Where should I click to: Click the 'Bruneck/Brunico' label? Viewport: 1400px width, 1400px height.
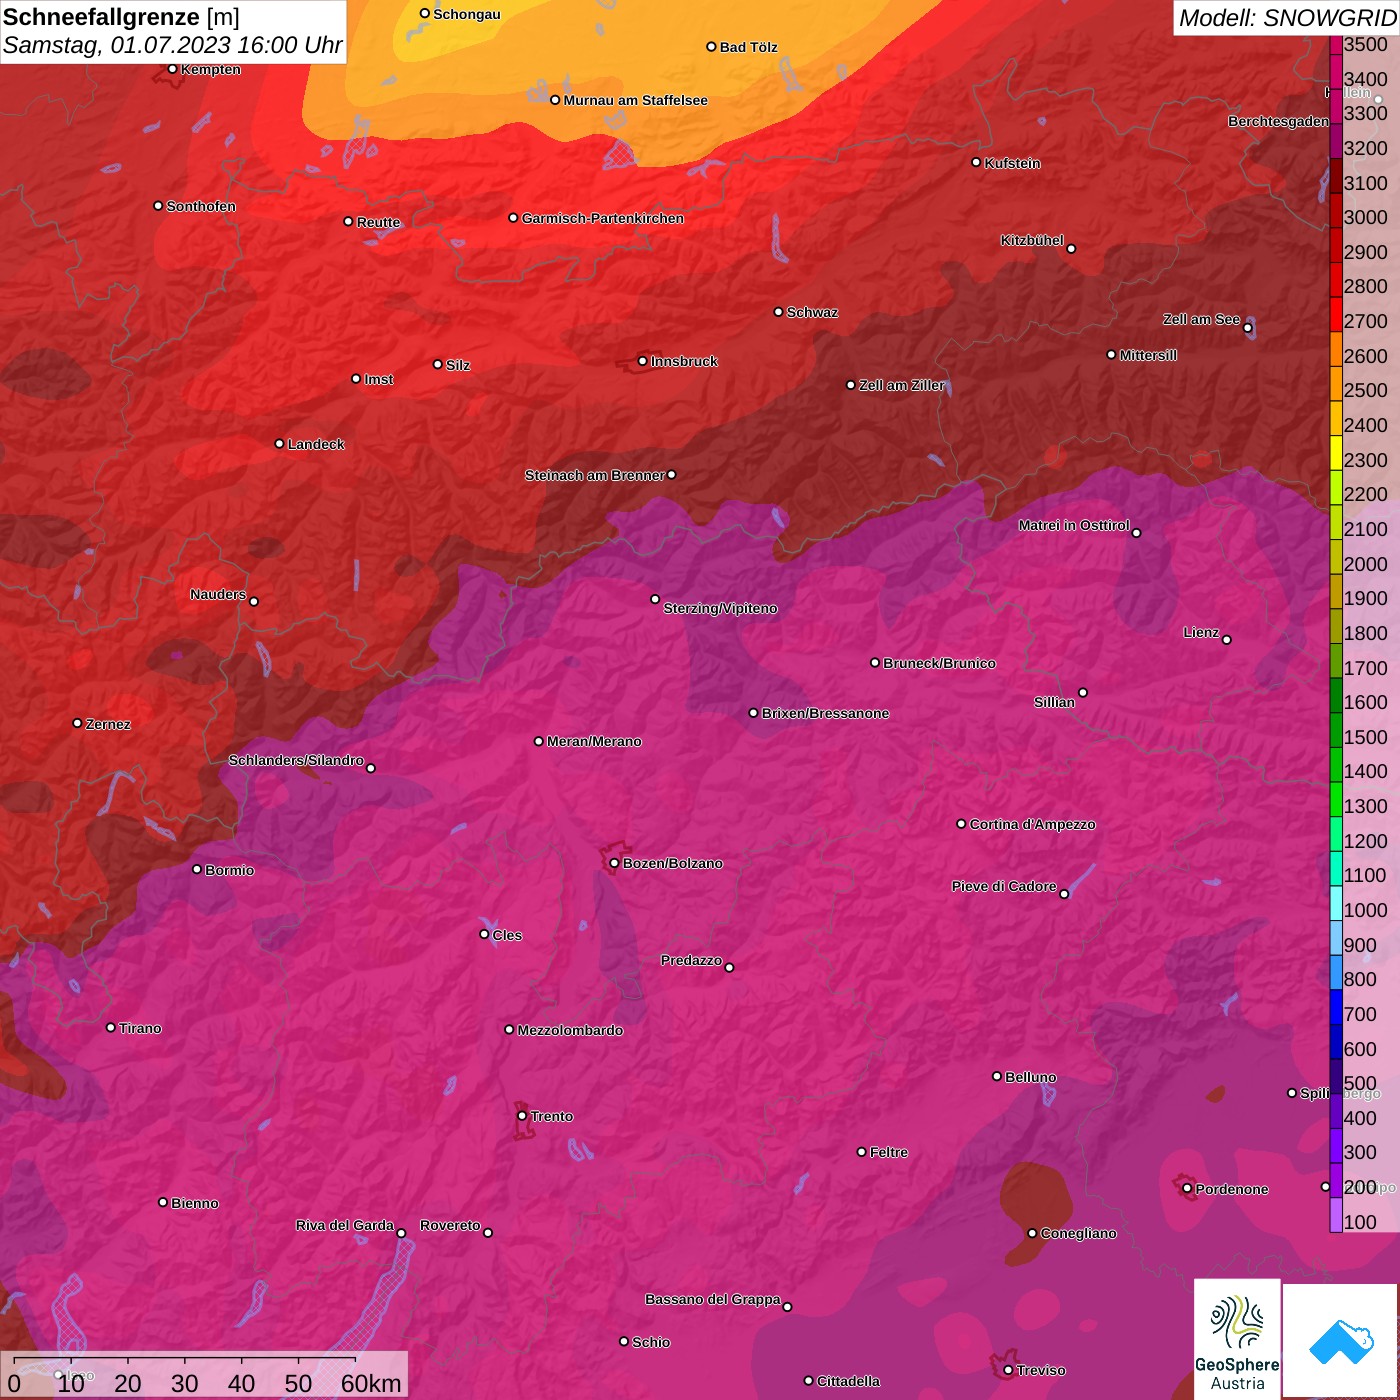point(939,663)
